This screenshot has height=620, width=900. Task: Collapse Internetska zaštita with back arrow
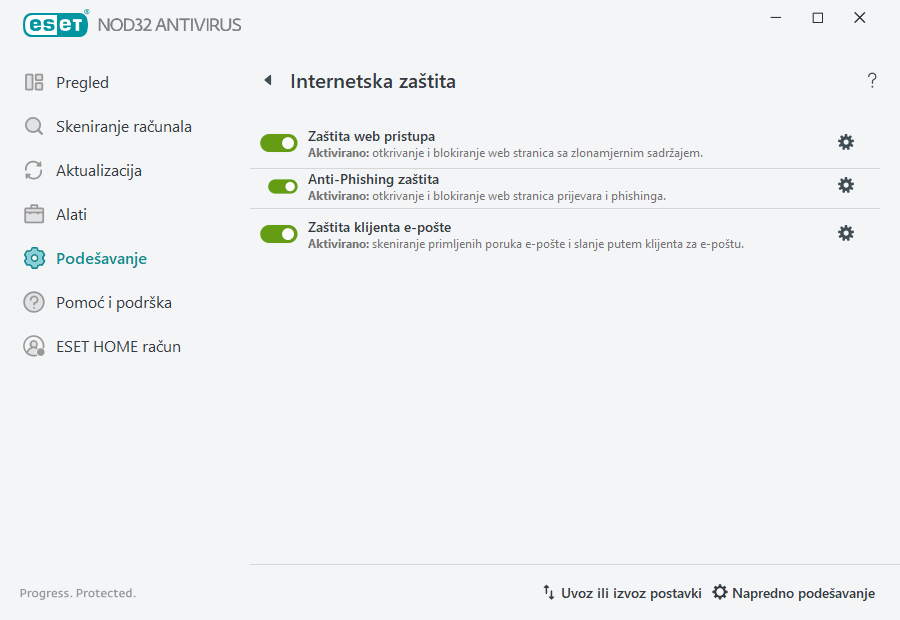point(267,80)
